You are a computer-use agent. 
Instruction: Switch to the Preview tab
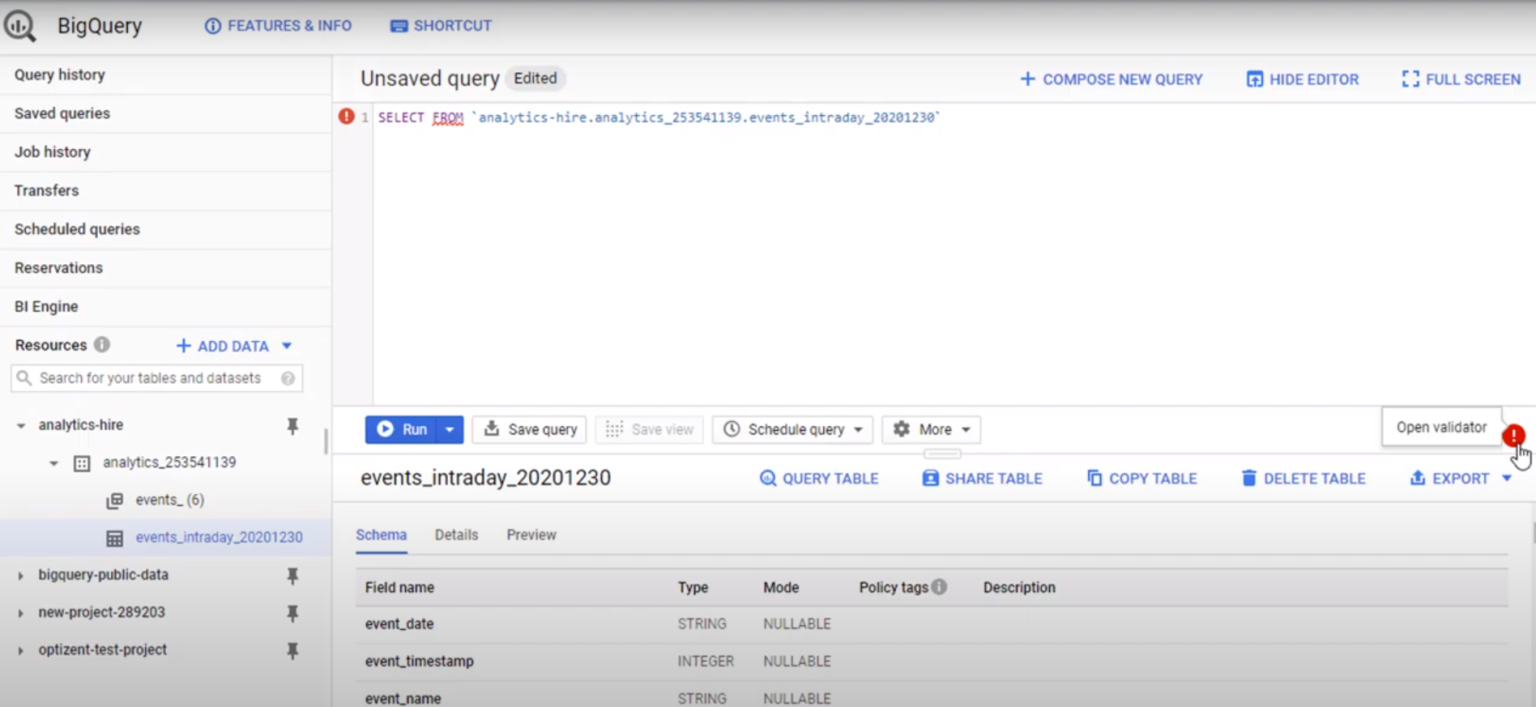[x=531, y=535]
